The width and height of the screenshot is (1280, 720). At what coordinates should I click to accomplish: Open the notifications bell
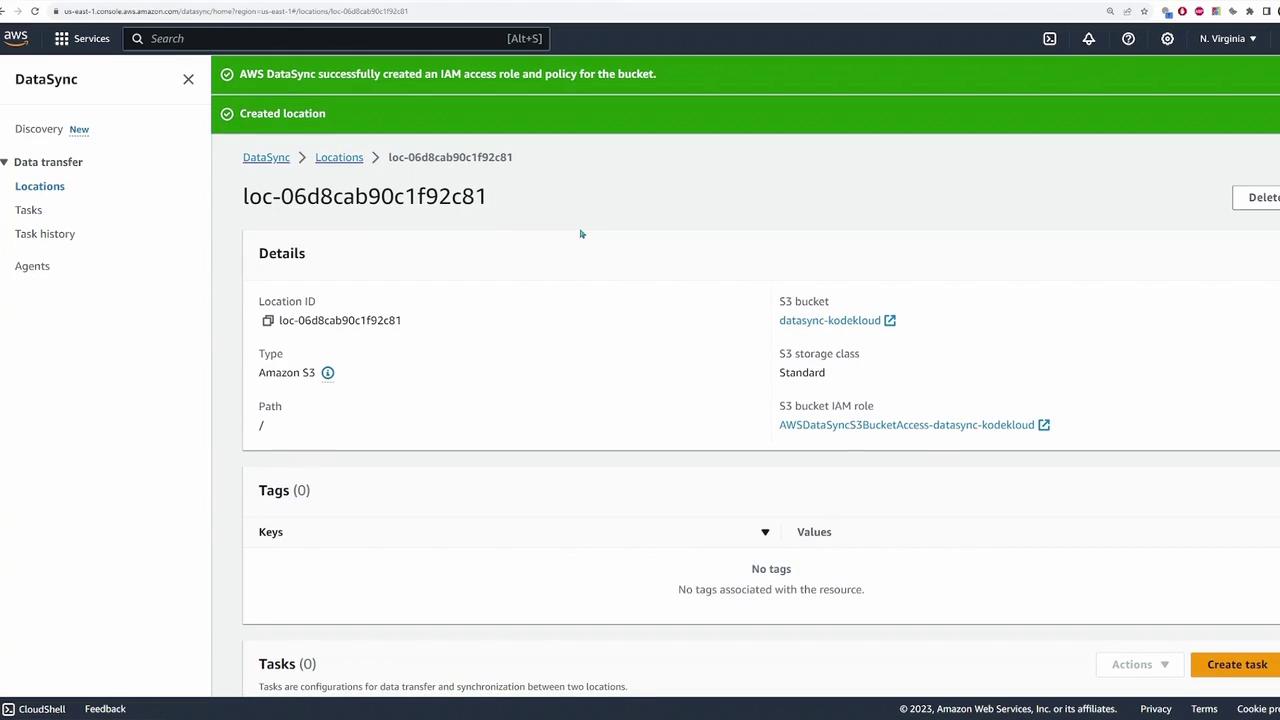click(x=1089, y=38)
